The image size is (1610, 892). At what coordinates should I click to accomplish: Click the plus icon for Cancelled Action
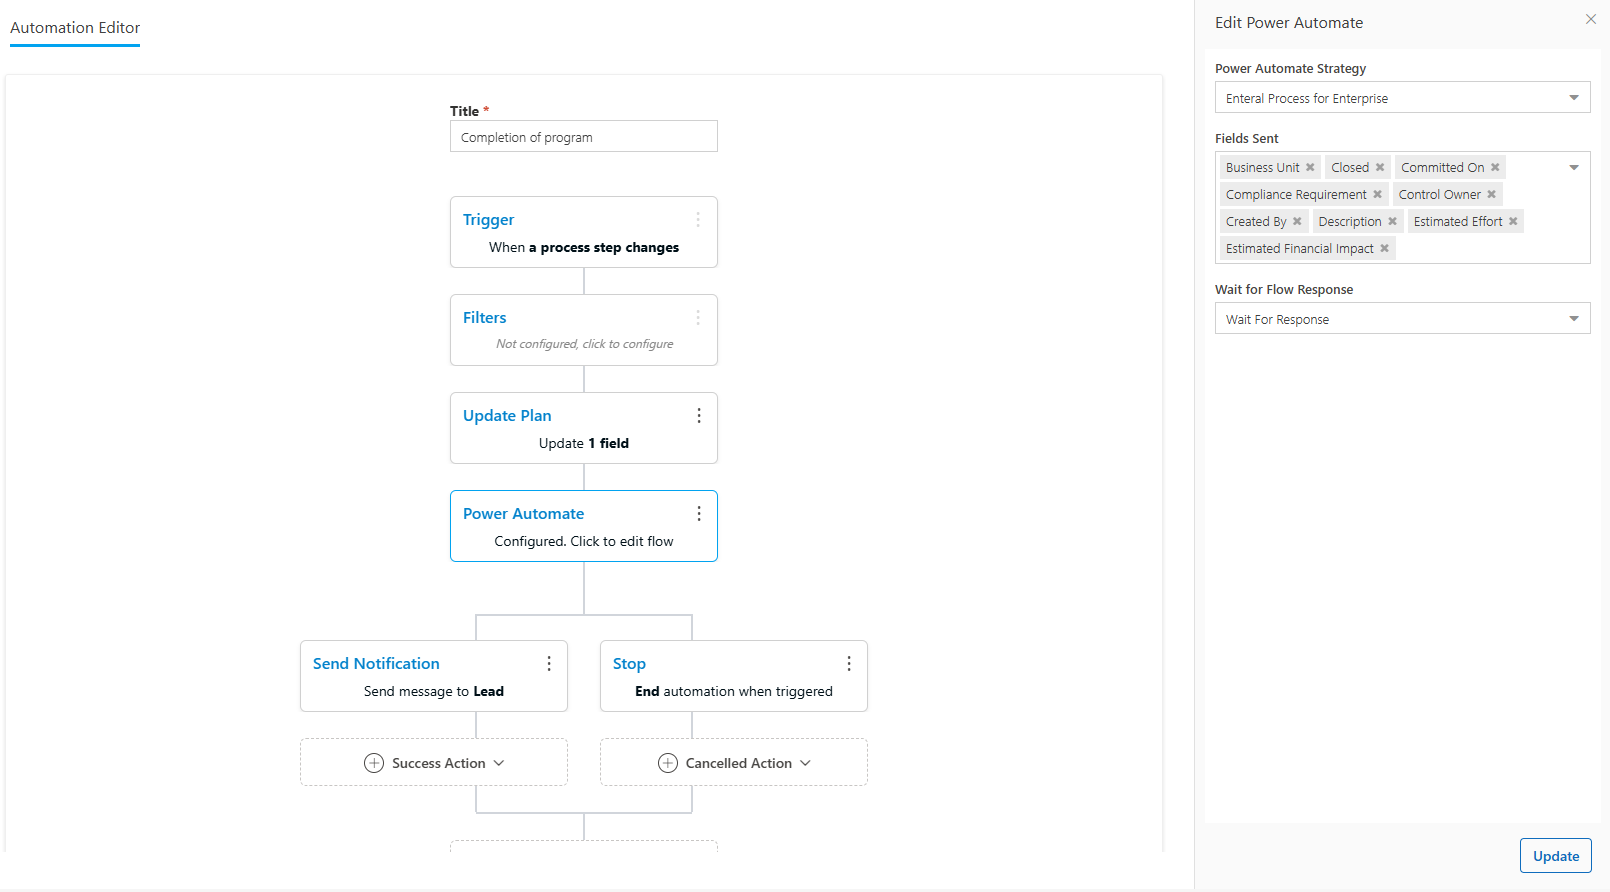coord(668,763)
